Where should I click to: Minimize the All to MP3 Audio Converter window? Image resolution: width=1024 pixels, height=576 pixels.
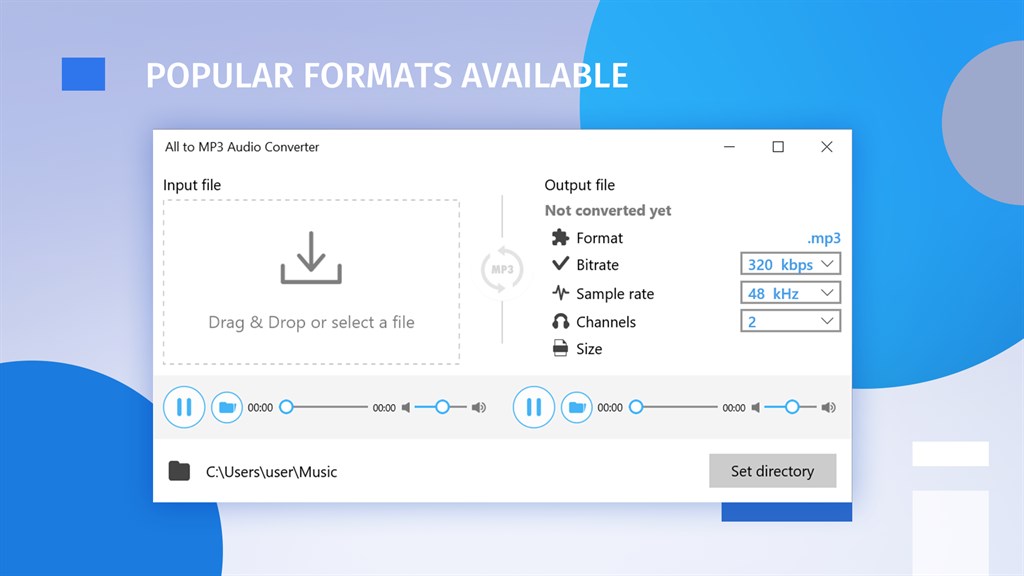tap(729, 147)
